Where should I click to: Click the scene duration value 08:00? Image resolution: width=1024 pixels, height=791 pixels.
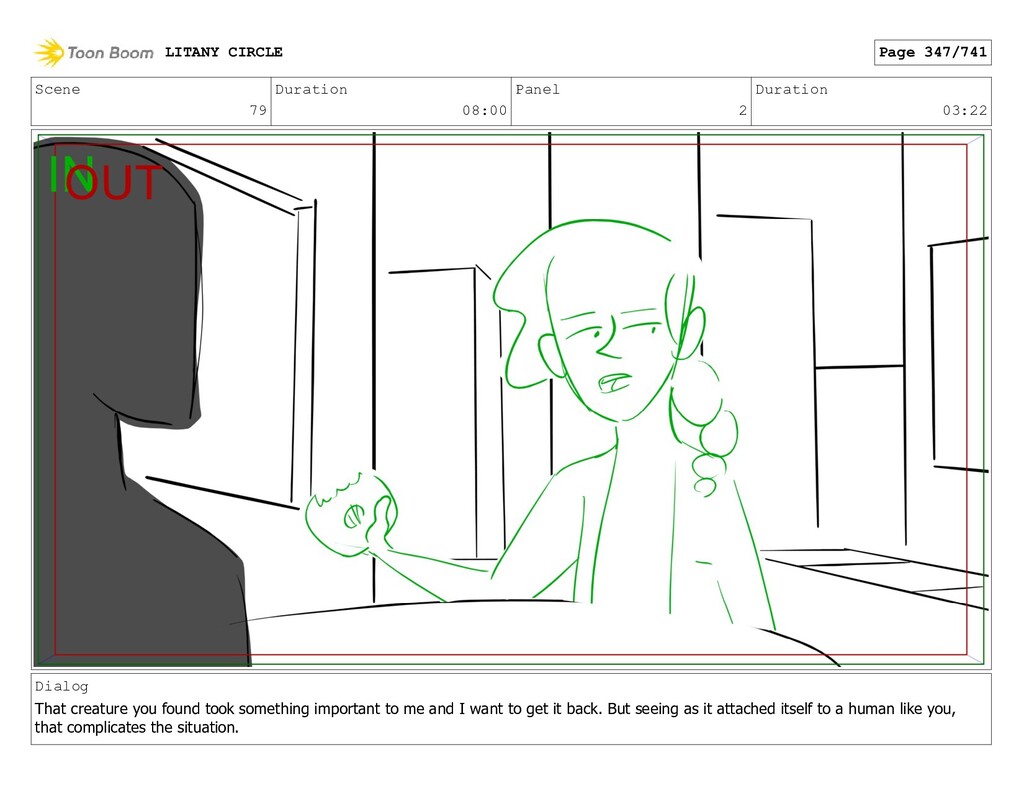click(485, 110)
